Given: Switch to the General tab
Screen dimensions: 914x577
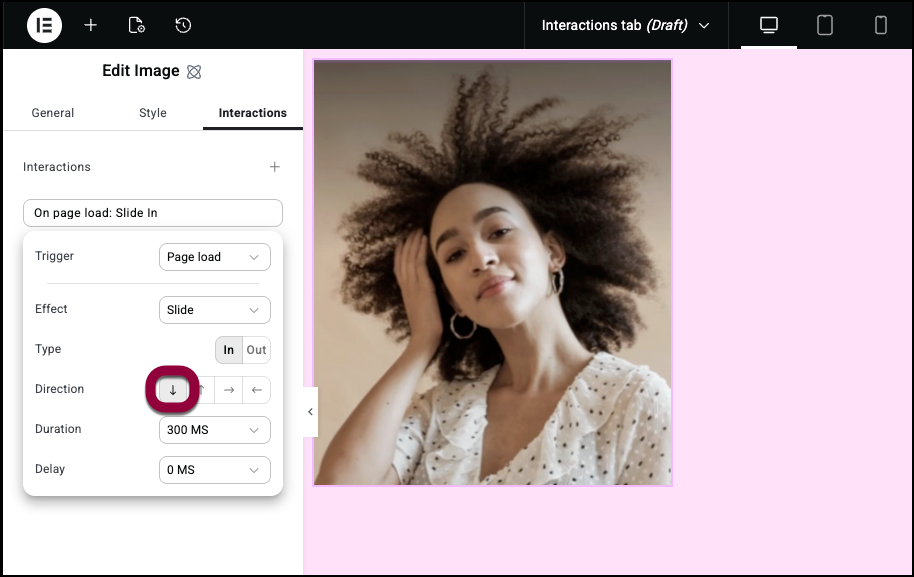Looking at the screenshot, I should point(53,113).
